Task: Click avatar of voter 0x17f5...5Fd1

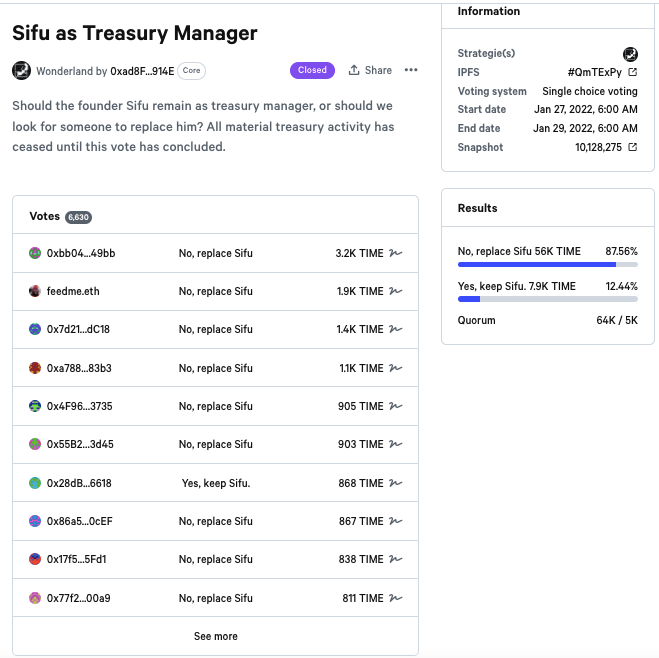Action: [35, 559]
